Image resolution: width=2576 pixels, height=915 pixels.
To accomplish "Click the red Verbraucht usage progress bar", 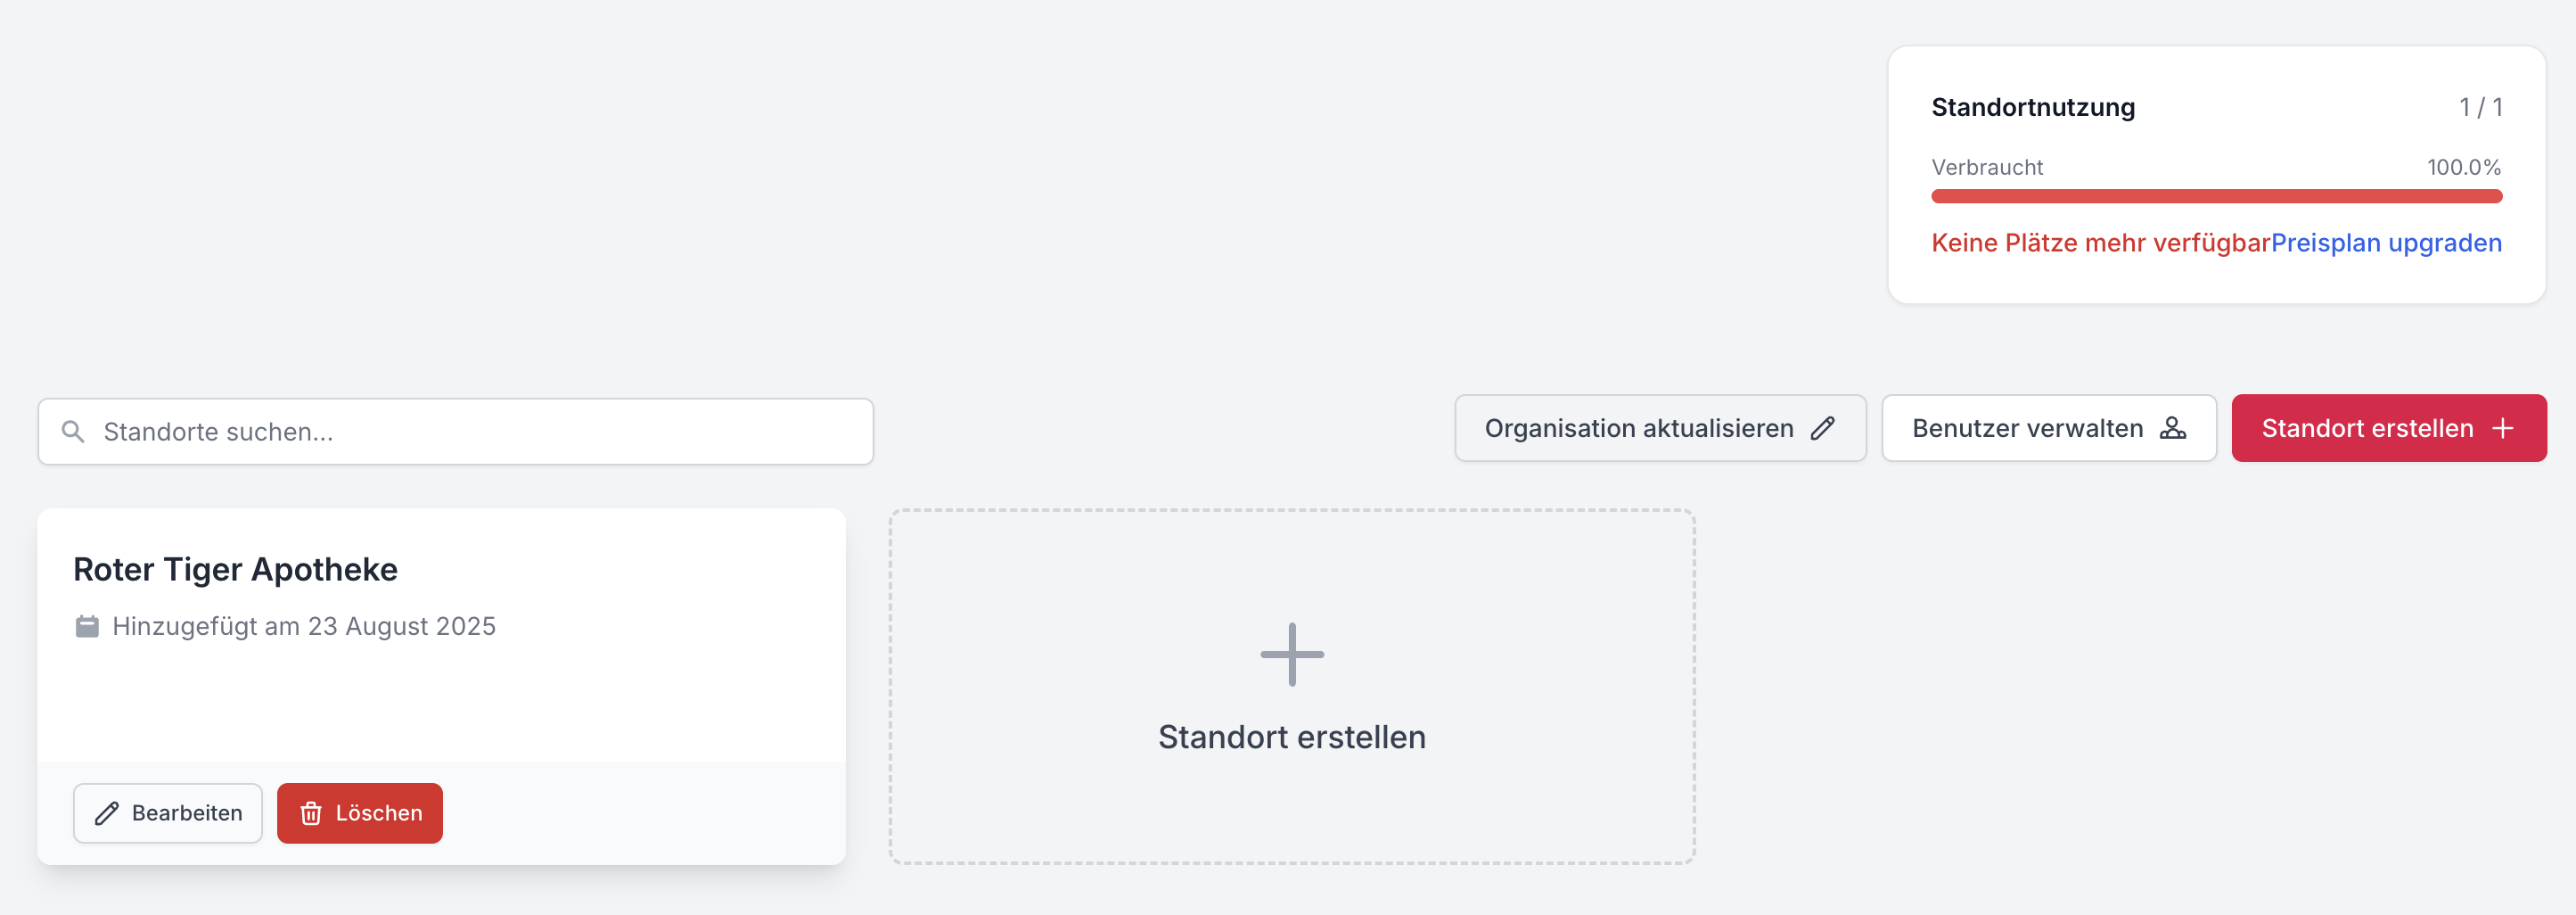I will [x=2216, y=196].
